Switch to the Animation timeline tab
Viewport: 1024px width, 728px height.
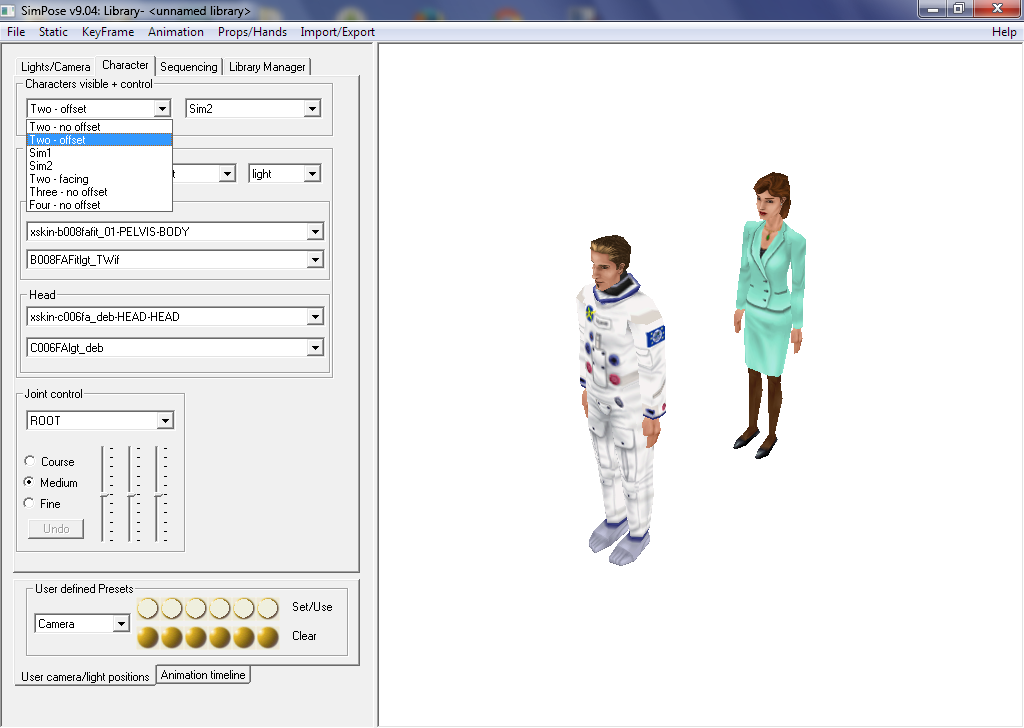[203, 675]
